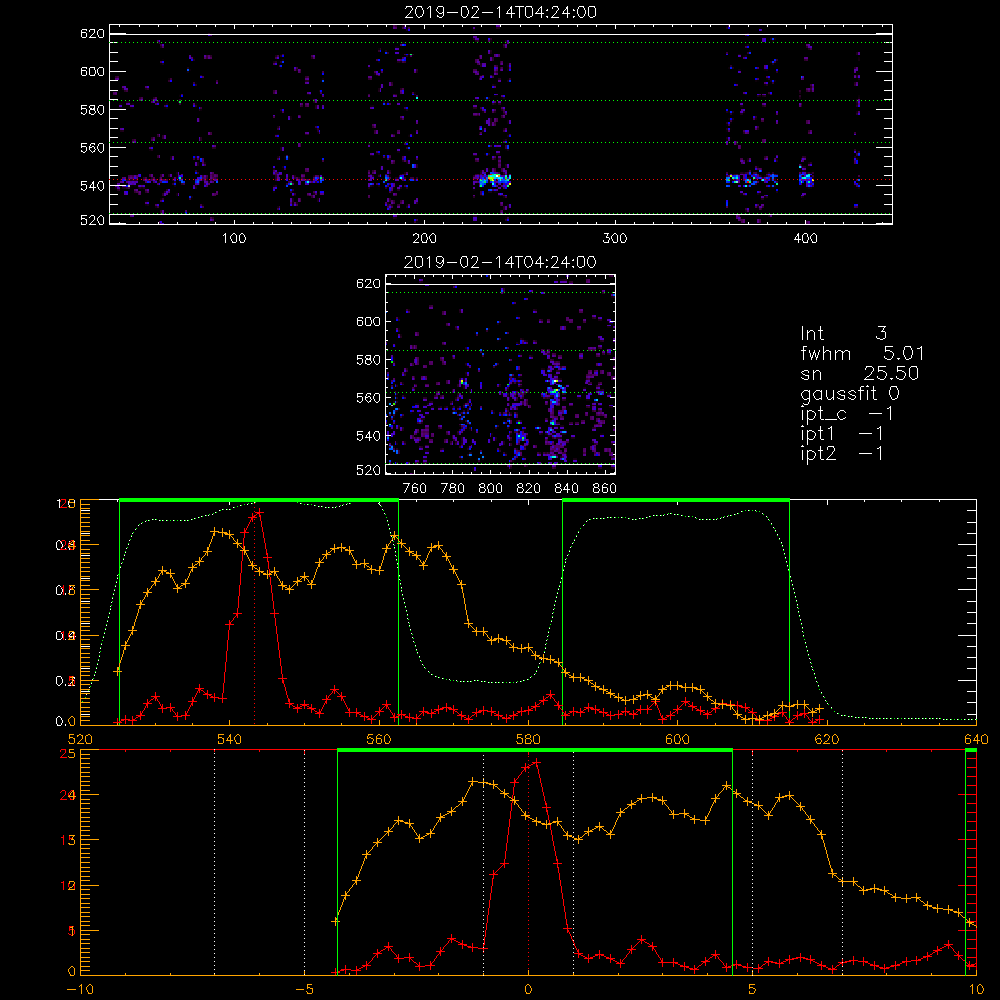This screenshot has width=1000, height=1000.
Task: Click x-axis label 640 on spectrum plot
Action: pyautogui.click(x=976, y=739)
